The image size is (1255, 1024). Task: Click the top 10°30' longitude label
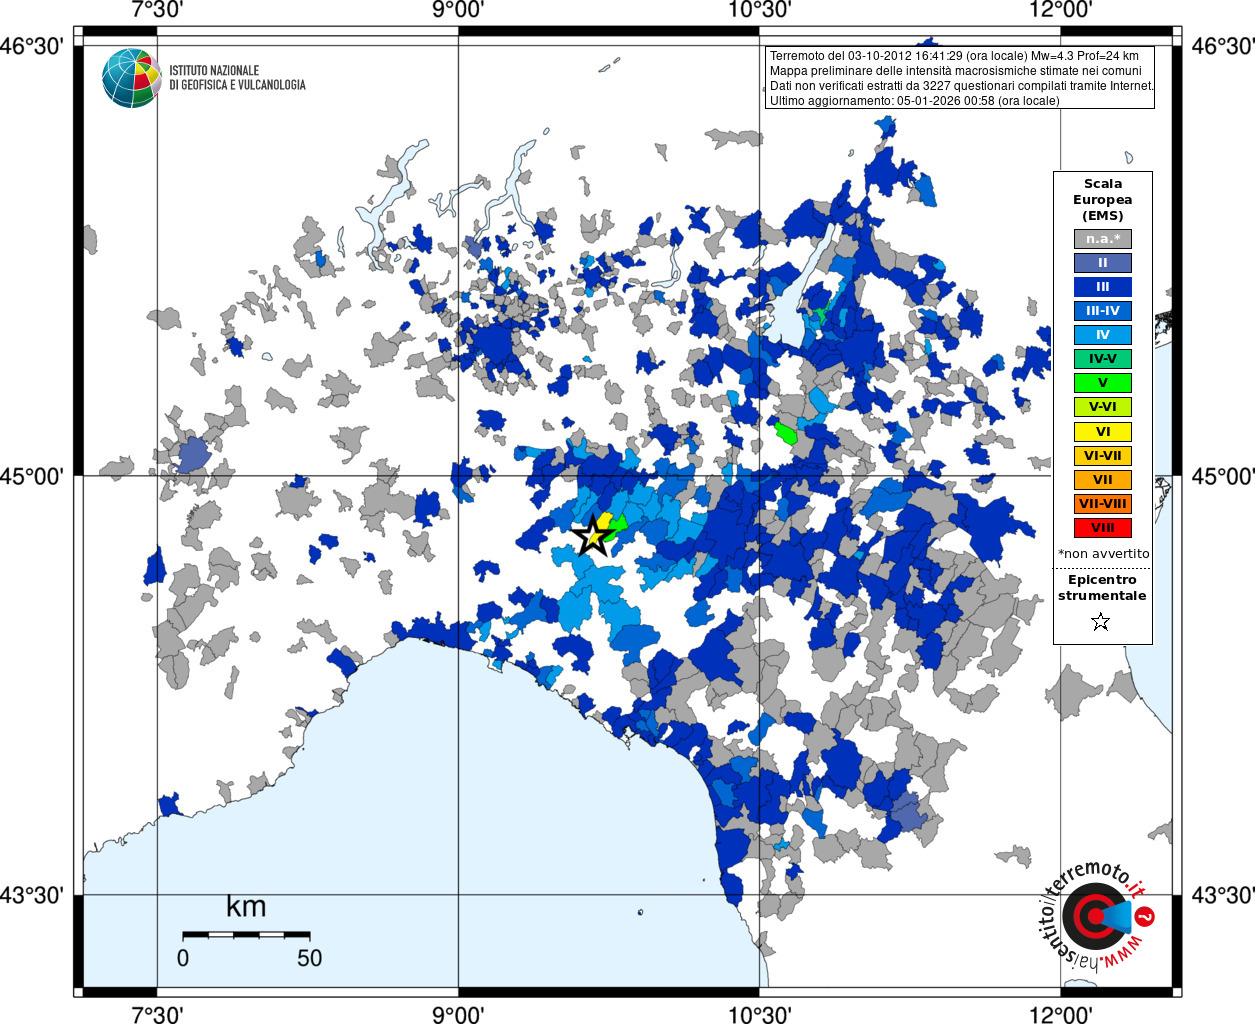760,10
